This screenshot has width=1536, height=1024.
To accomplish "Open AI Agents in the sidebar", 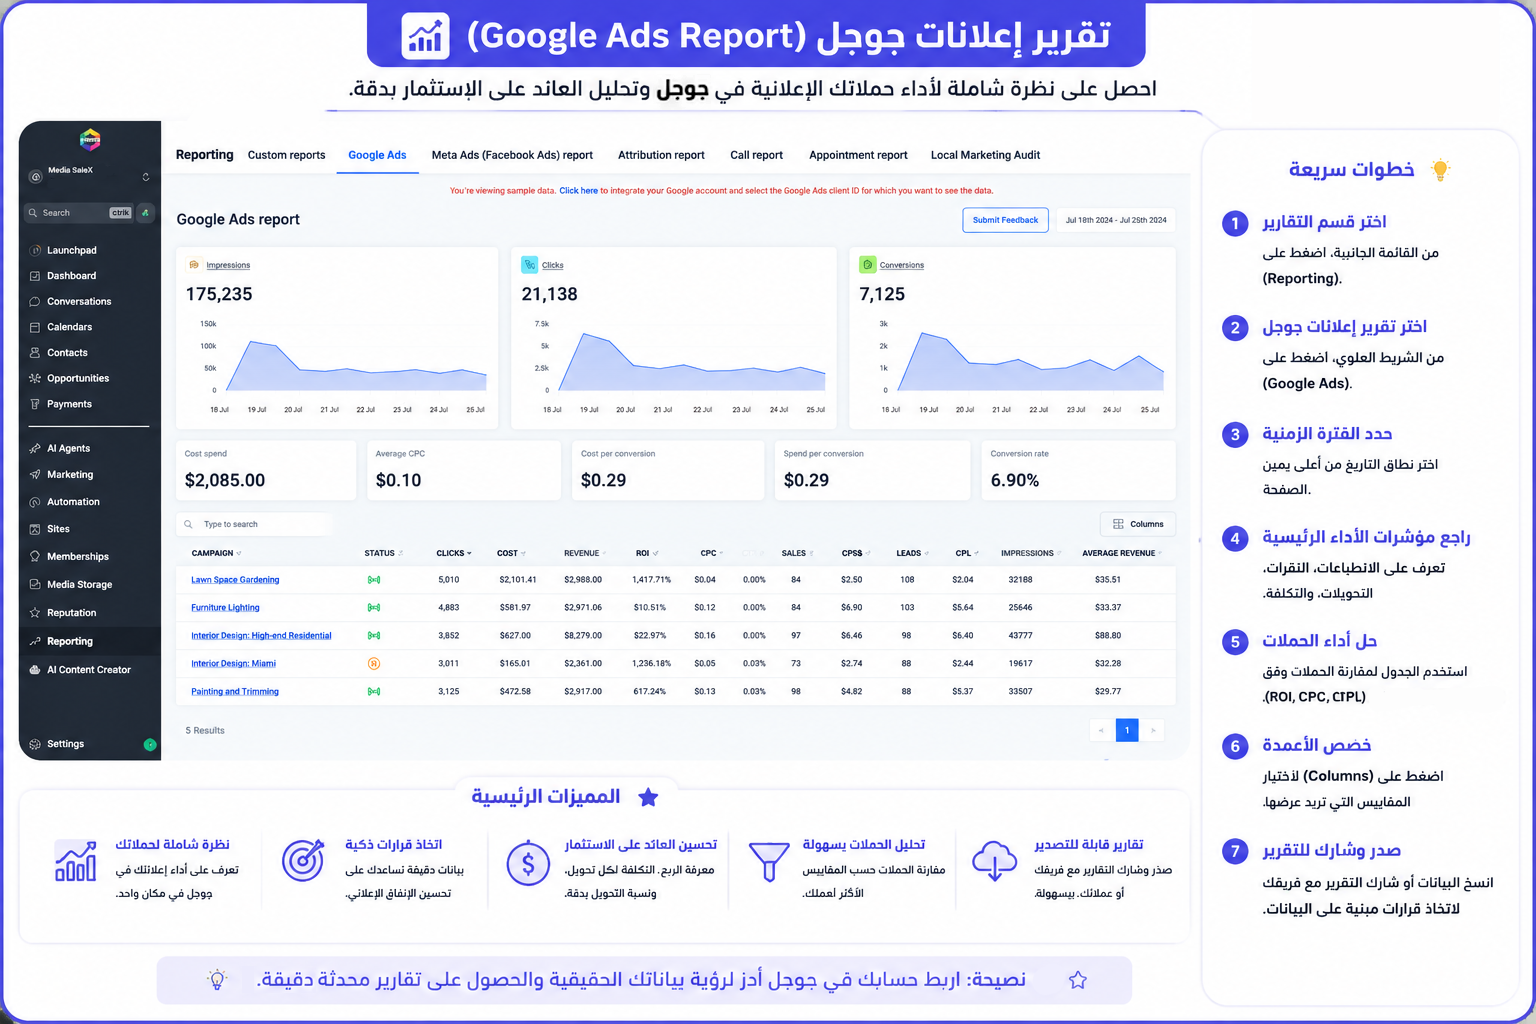I will [x=68, y=448].
